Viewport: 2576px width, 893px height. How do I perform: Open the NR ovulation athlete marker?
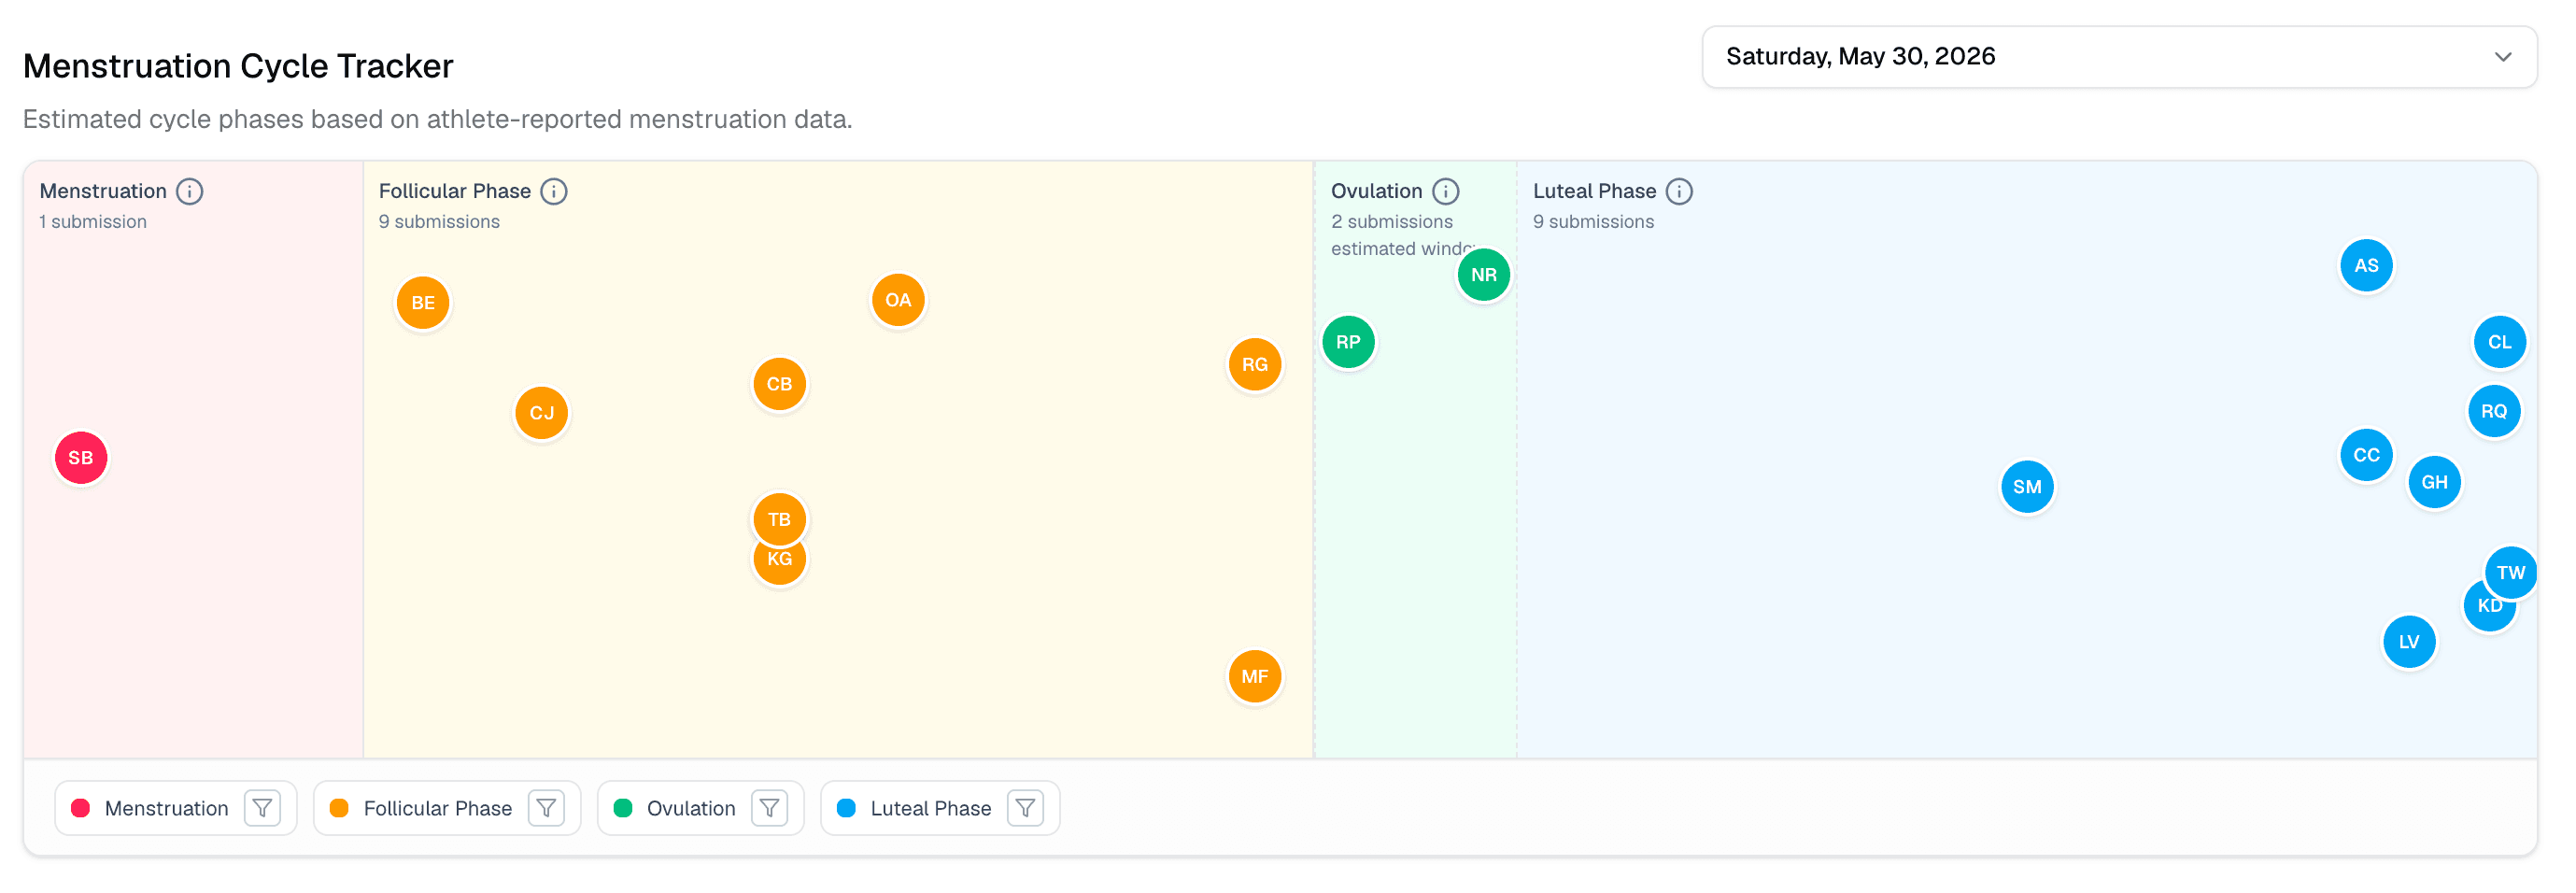pos(1483,275)
